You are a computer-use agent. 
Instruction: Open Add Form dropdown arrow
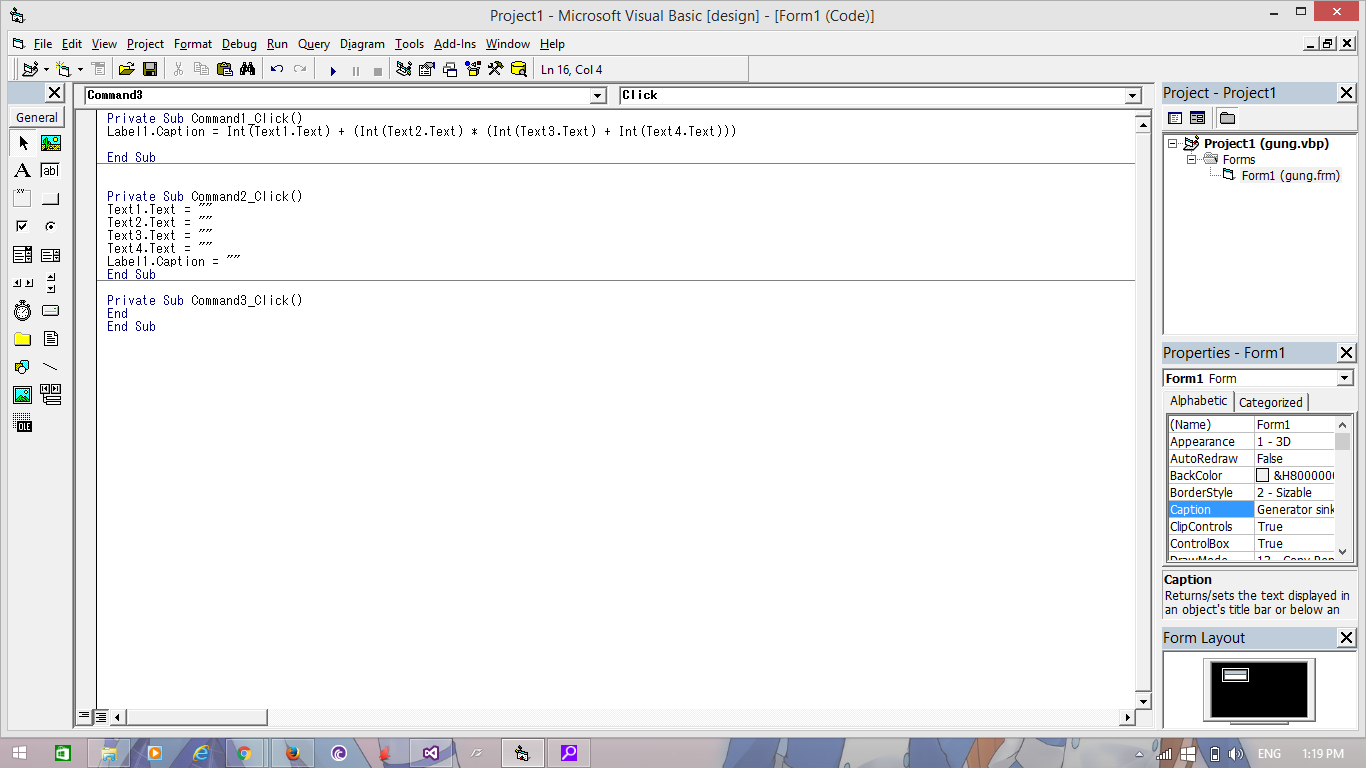[x=80, y=69]
